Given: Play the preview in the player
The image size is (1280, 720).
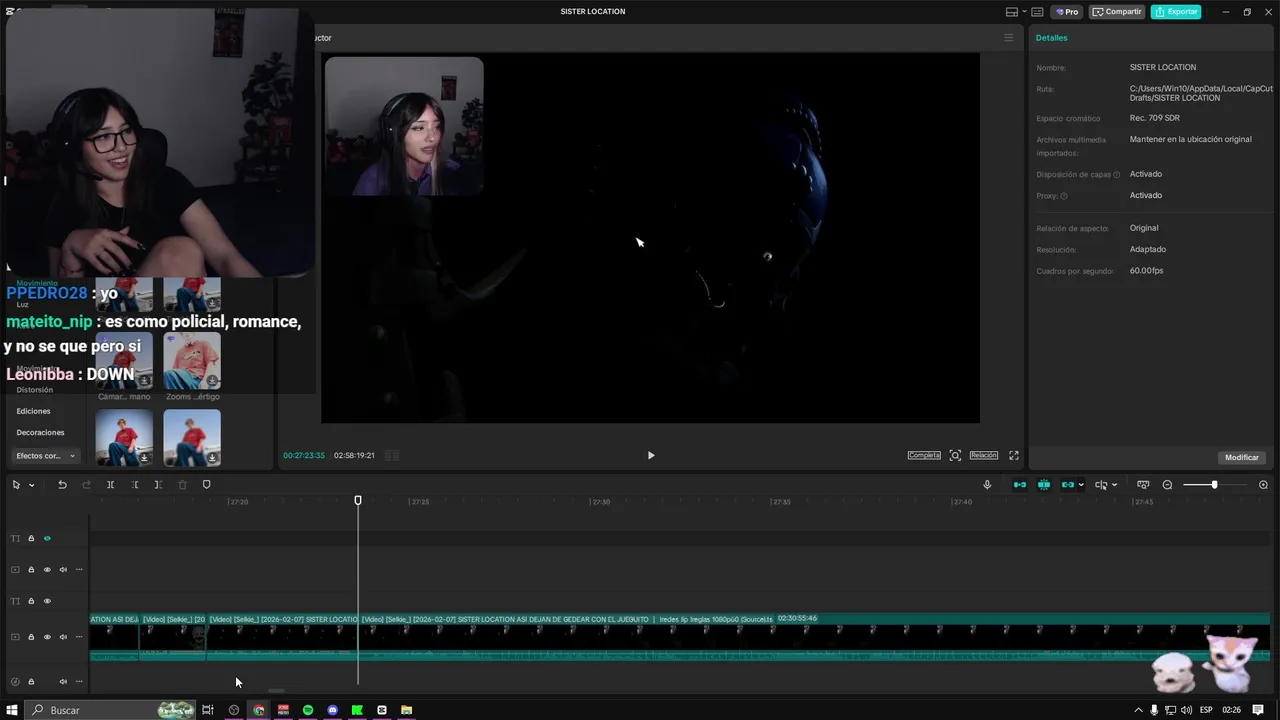Looking at the screenshot, I should click(651, 455).
